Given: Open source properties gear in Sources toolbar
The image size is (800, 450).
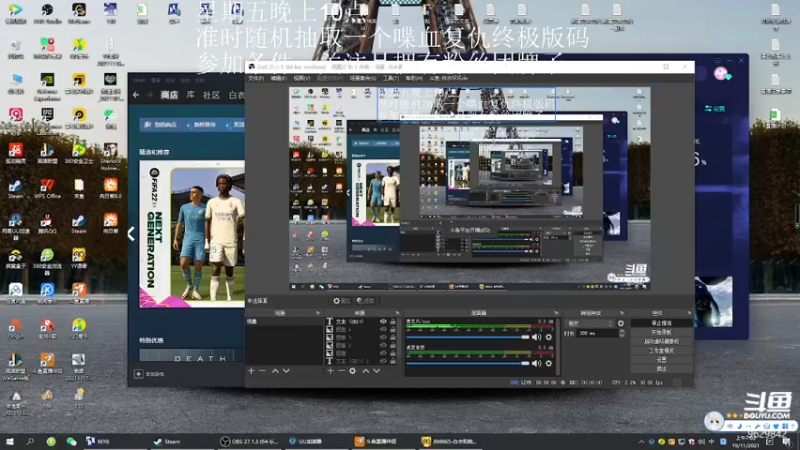Looking at the screenshot, I should click(x=353, y=371).
